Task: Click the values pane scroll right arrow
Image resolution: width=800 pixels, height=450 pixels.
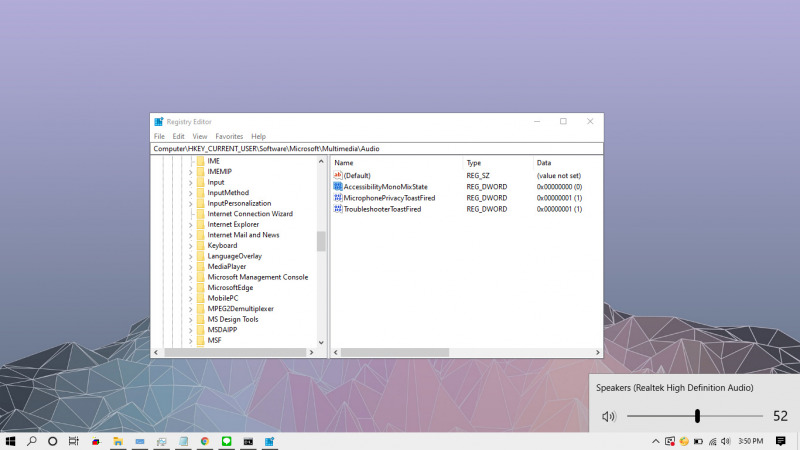Action: click(x=597, y=353)
